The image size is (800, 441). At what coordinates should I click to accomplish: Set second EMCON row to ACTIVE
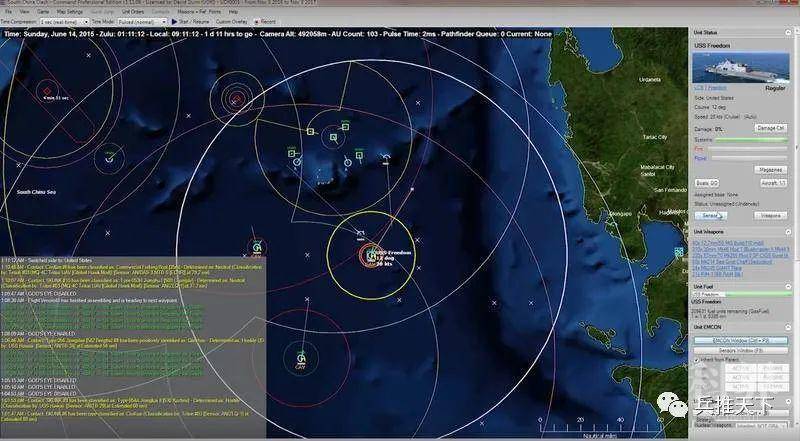(741, 377)
